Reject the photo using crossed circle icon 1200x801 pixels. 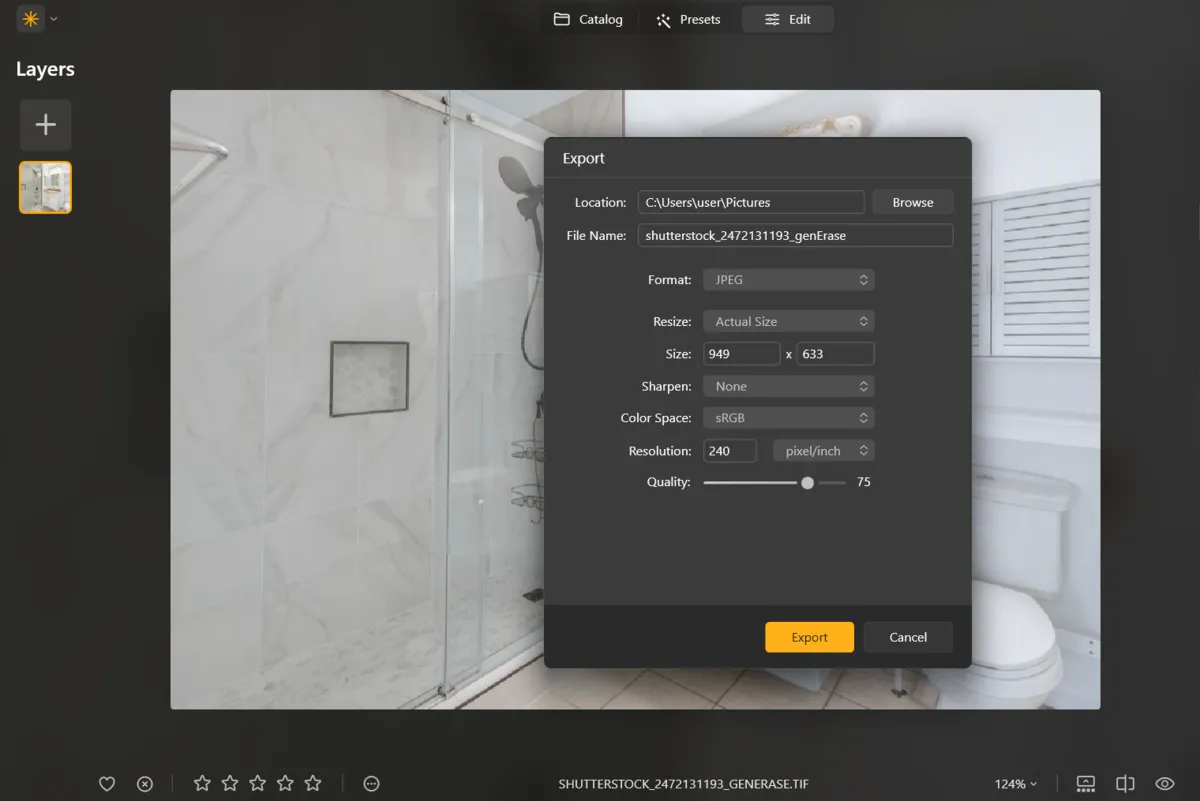[145, 783]
